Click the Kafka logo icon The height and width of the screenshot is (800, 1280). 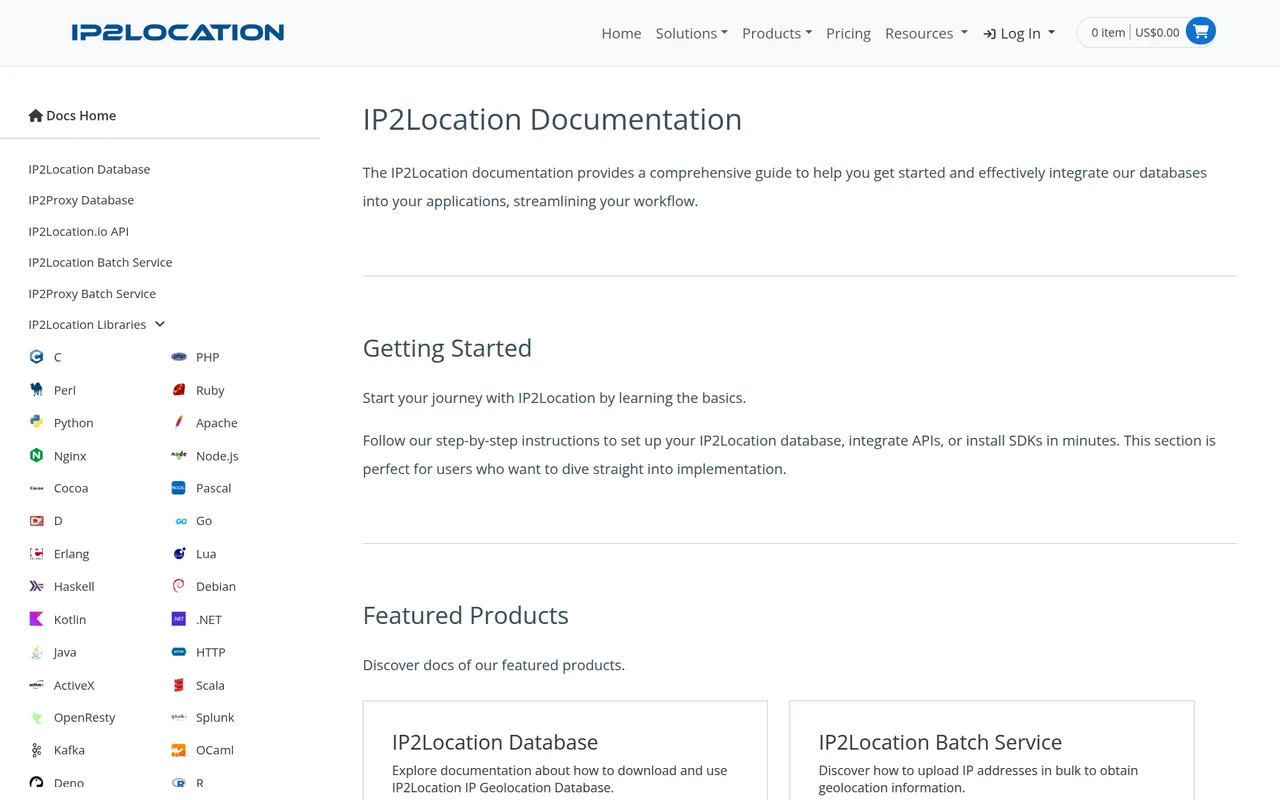pyautogui.click(x=36, y=750)
